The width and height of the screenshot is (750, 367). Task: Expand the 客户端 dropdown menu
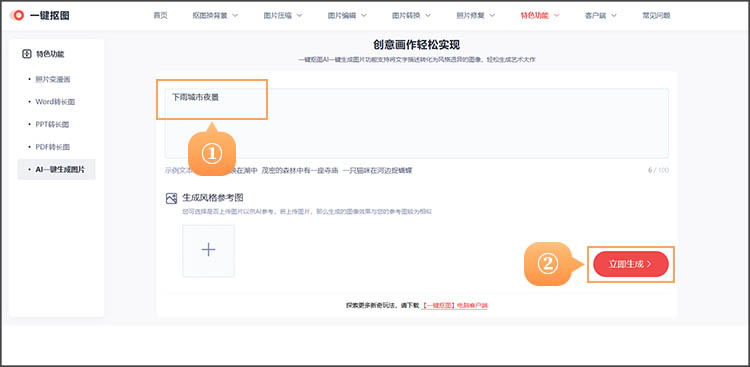click(x=601, y=15)
